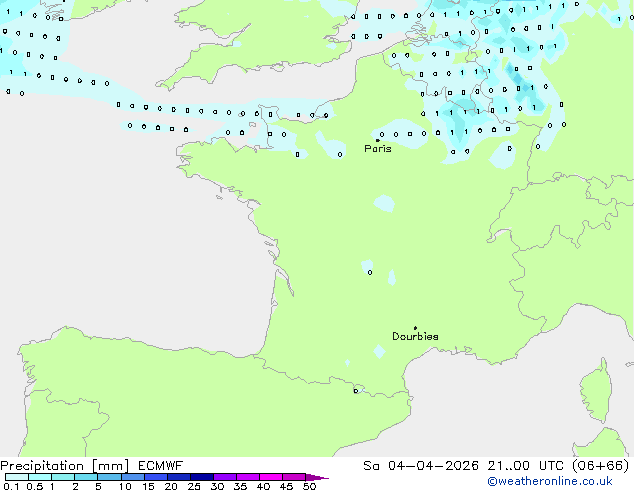Click the legend value label '50'
This screenshot has height=490, width=634.
point(309,486)
